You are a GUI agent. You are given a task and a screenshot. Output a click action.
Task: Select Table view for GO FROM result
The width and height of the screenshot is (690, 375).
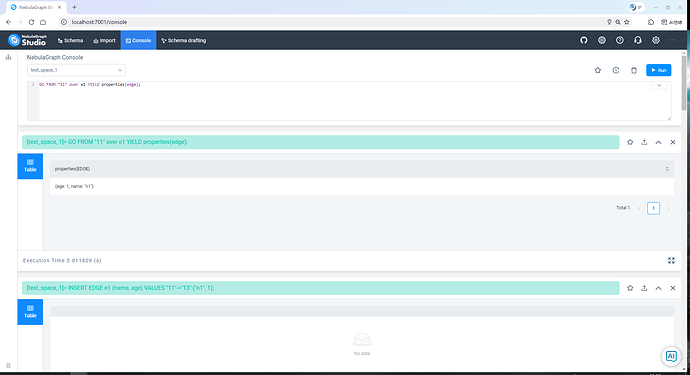point(30,166)
